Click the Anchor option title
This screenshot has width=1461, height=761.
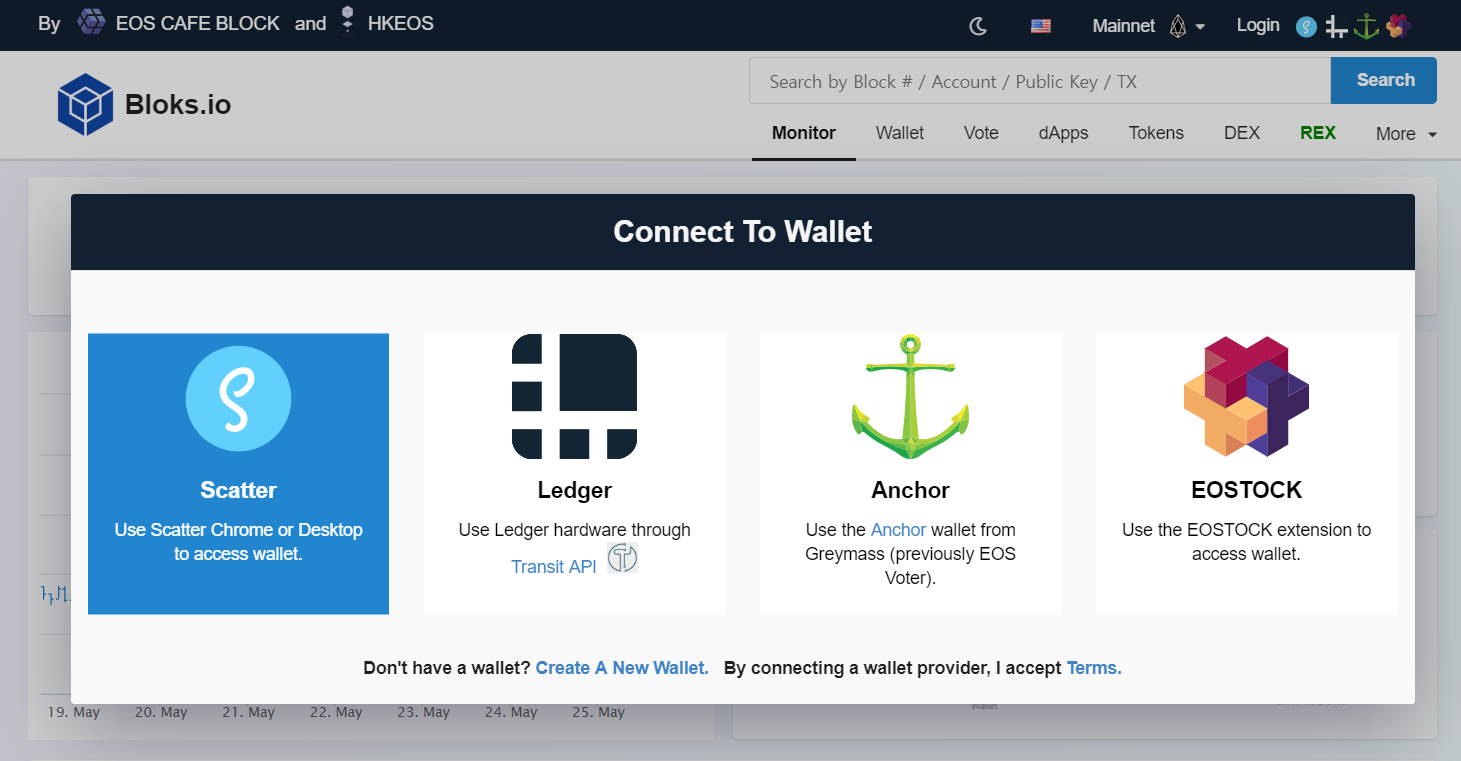pos(910,490)
